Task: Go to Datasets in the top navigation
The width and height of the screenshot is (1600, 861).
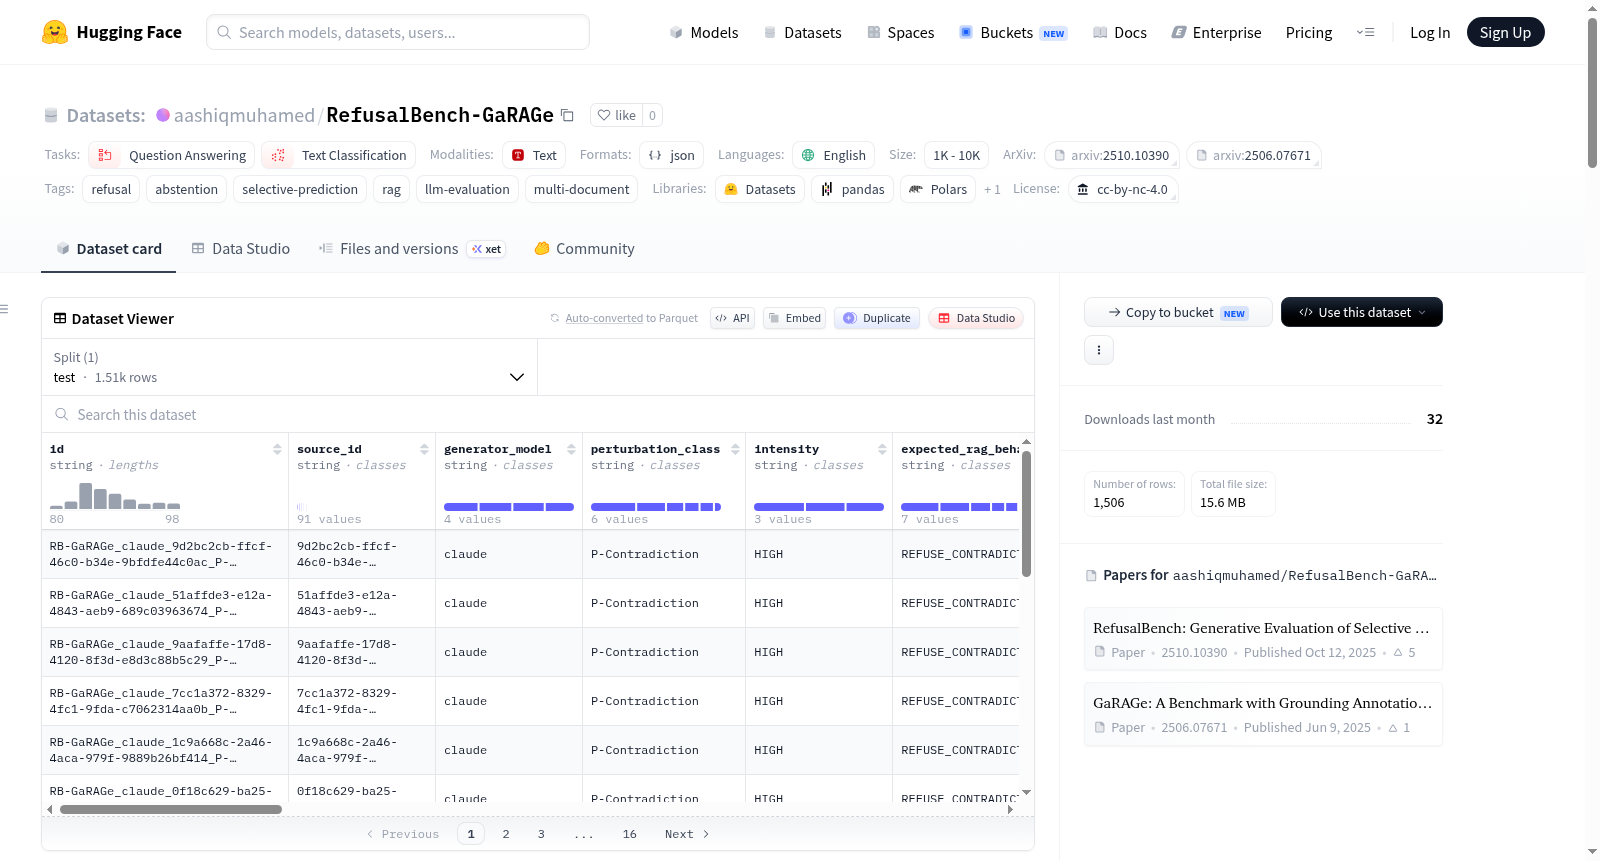Action: [x=803, y=32]
